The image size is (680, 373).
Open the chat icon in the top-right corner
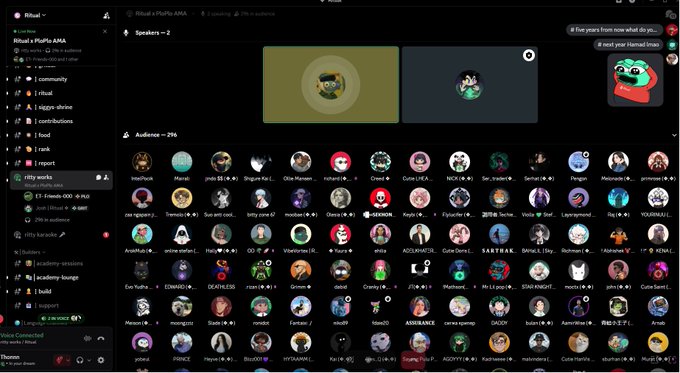coord(670,14)
